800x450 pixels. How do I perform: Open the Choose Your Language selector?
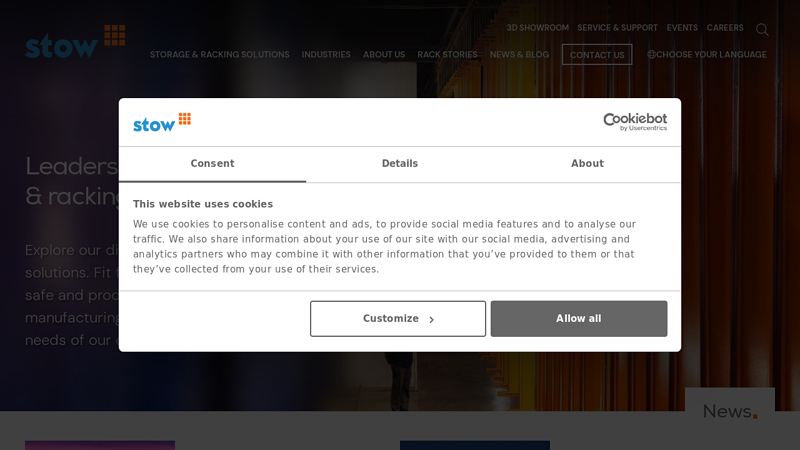click(710, 55)
